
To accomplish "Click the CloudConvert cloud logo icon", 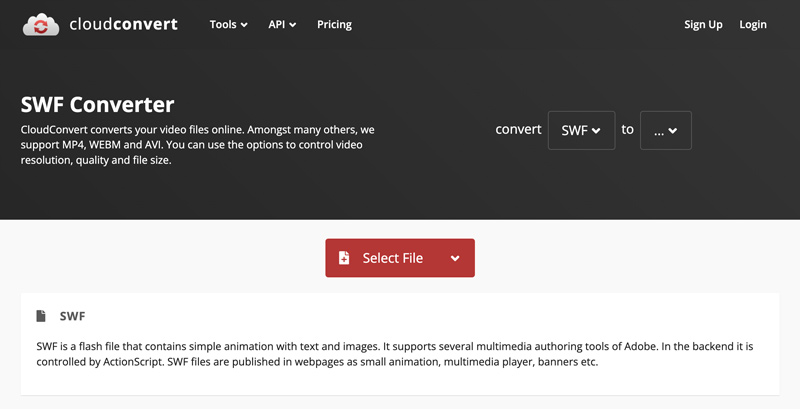I will tap(41, 24).
